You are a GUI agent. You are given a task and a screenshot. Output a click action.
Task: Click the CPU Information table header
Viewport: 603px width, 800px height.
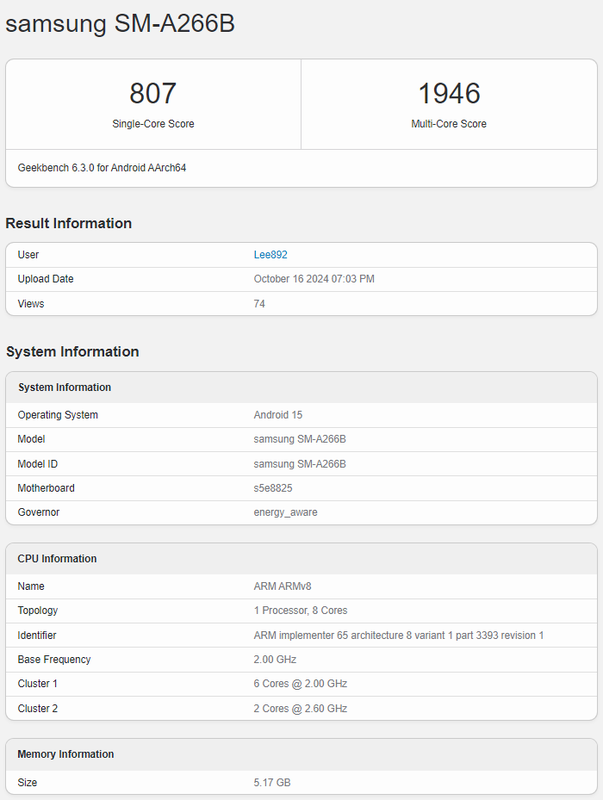(x=57, y=558)
